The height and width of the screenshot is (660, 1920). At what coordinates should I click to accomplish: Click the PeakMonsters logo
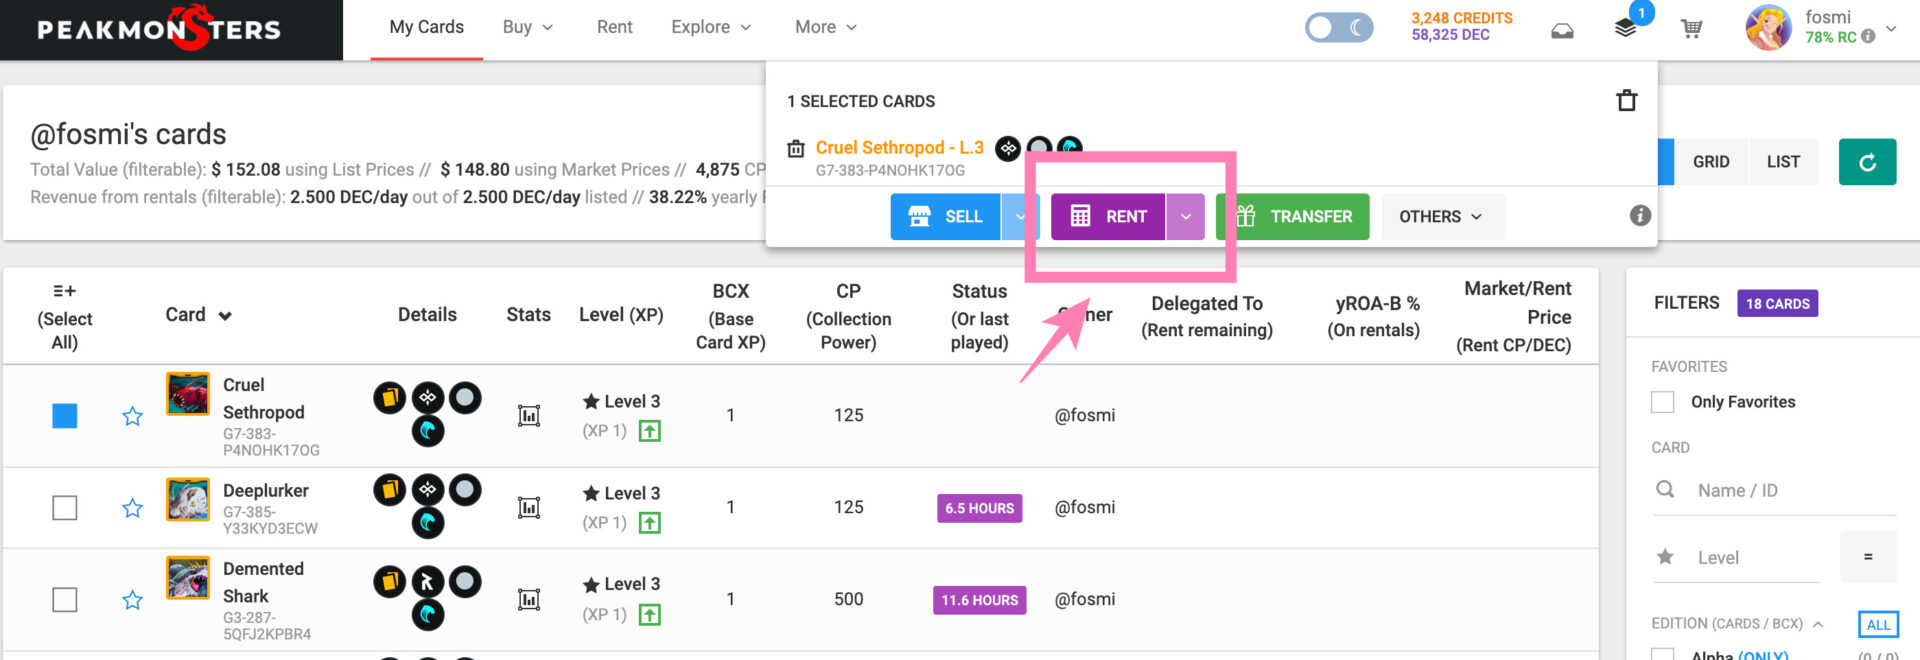pyautogui.click(x=159, y=29)
